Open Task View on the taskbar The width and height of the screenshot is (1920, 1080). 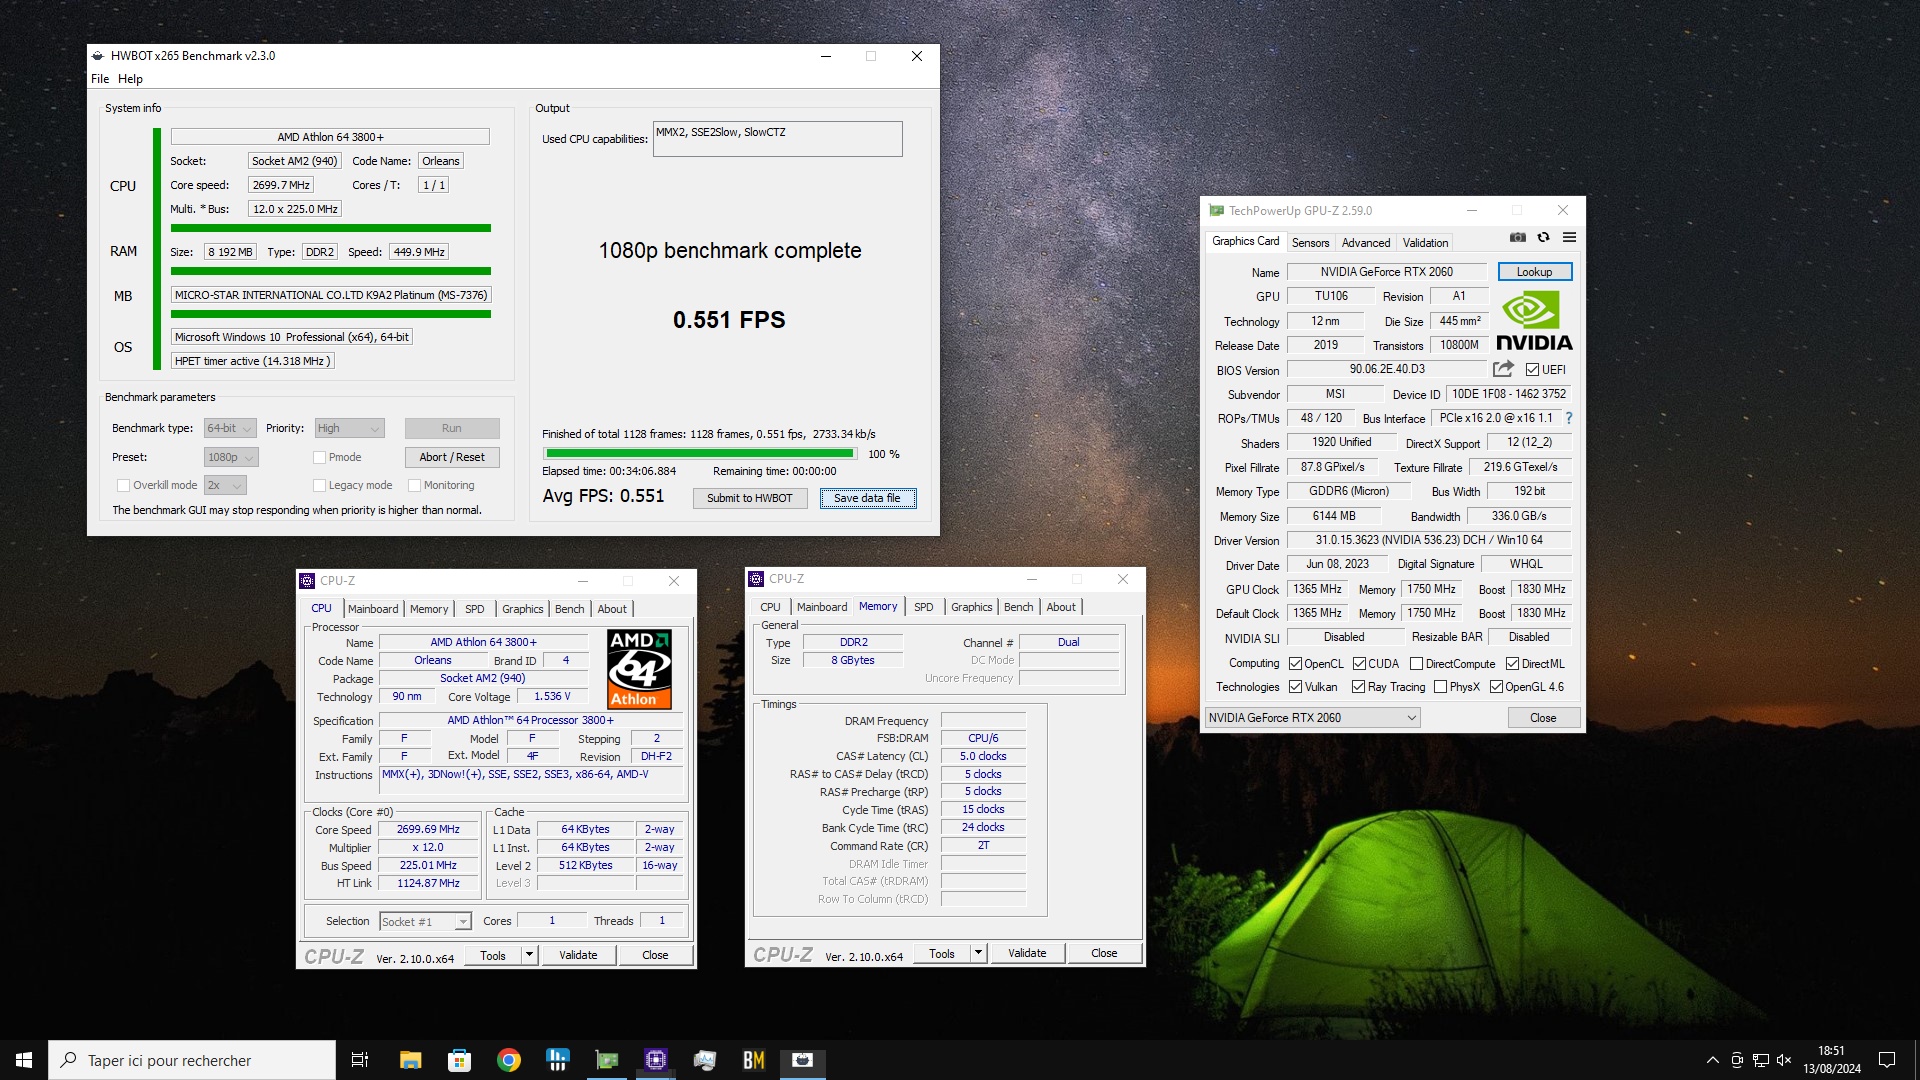pyautogui.click(x=360, y=1060)
